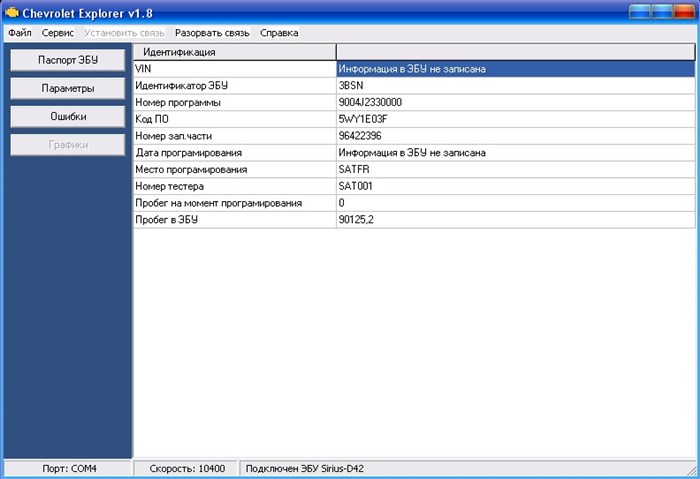Click the Номер зап.части value 96422396
This screenshot has height=479, width=700.
(x=360, y=136)
